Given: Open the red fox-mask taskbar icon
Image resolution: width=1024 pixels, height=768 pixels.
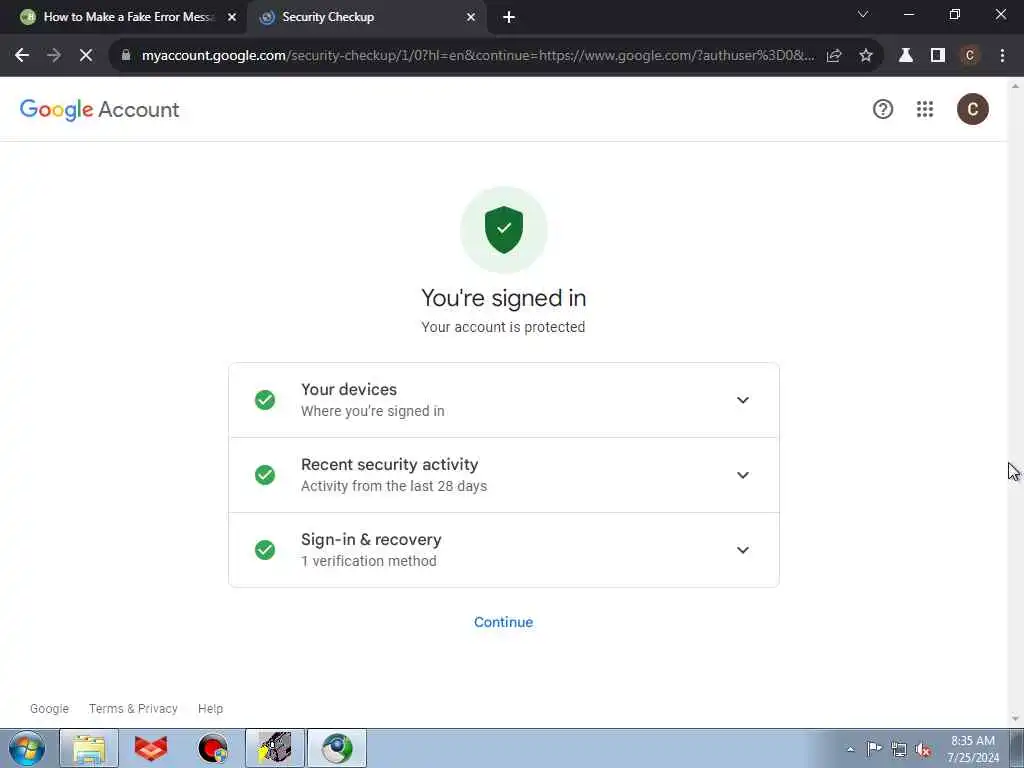Looking at the screenshot, I should [151, 748].
